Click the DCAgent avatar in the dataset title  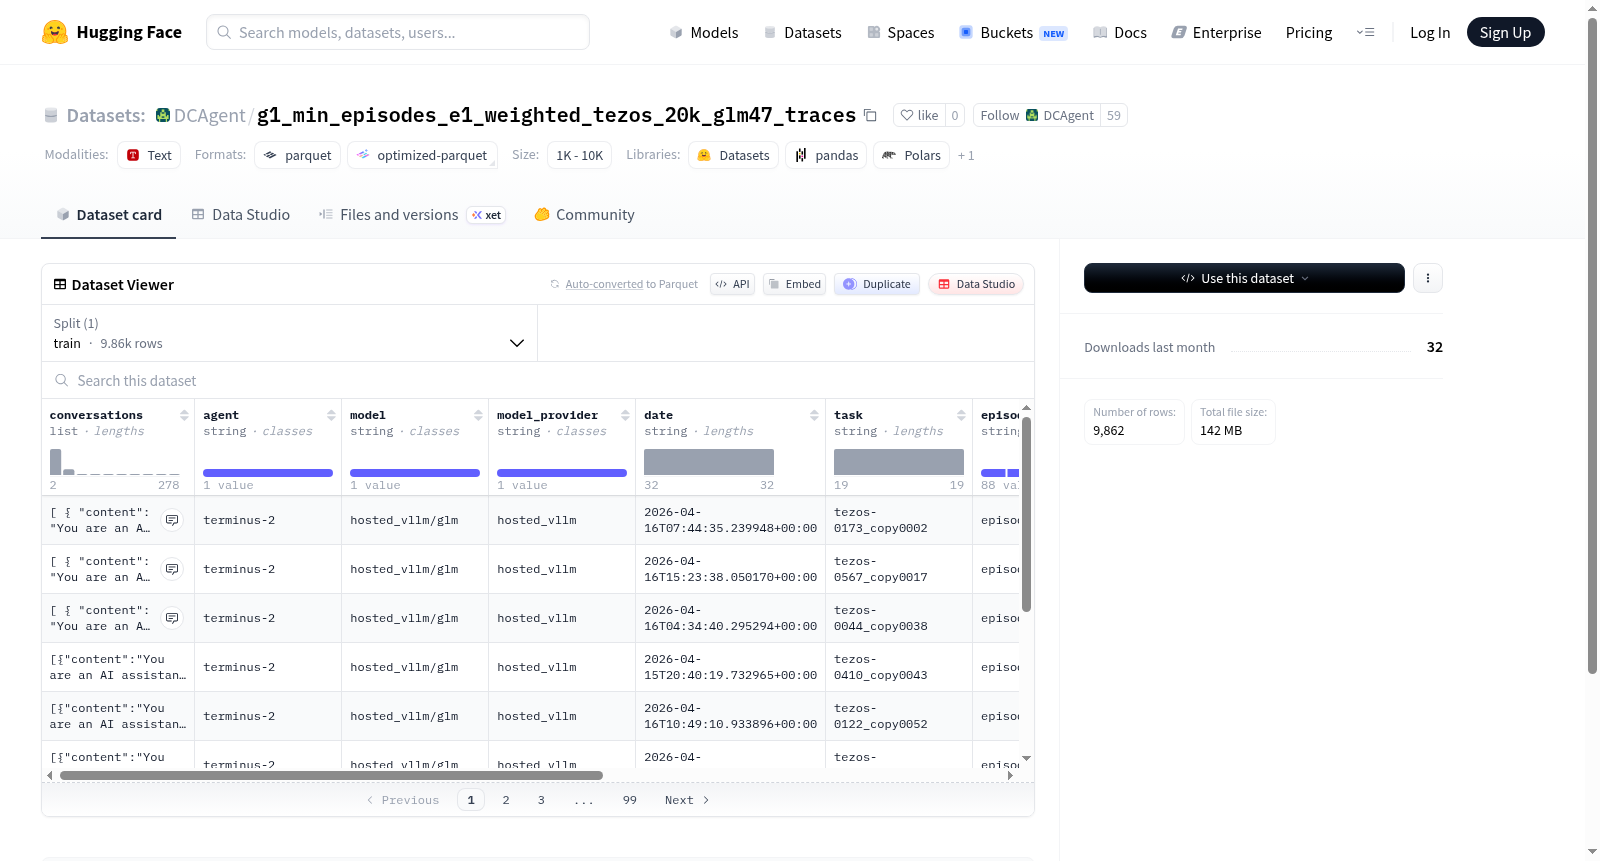163,115
